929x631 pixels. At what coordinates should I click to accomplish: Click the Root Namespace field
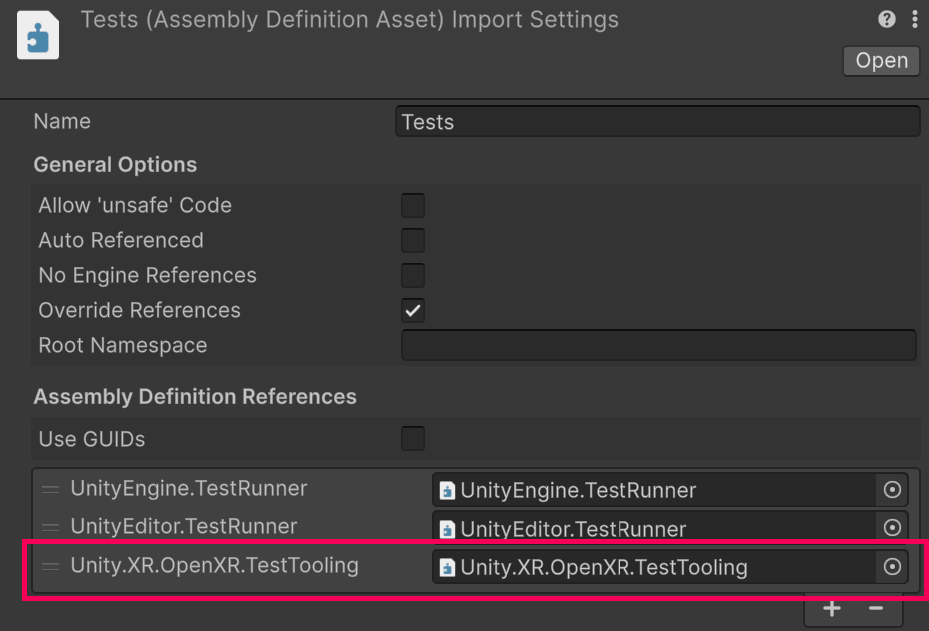click(657, 344)
